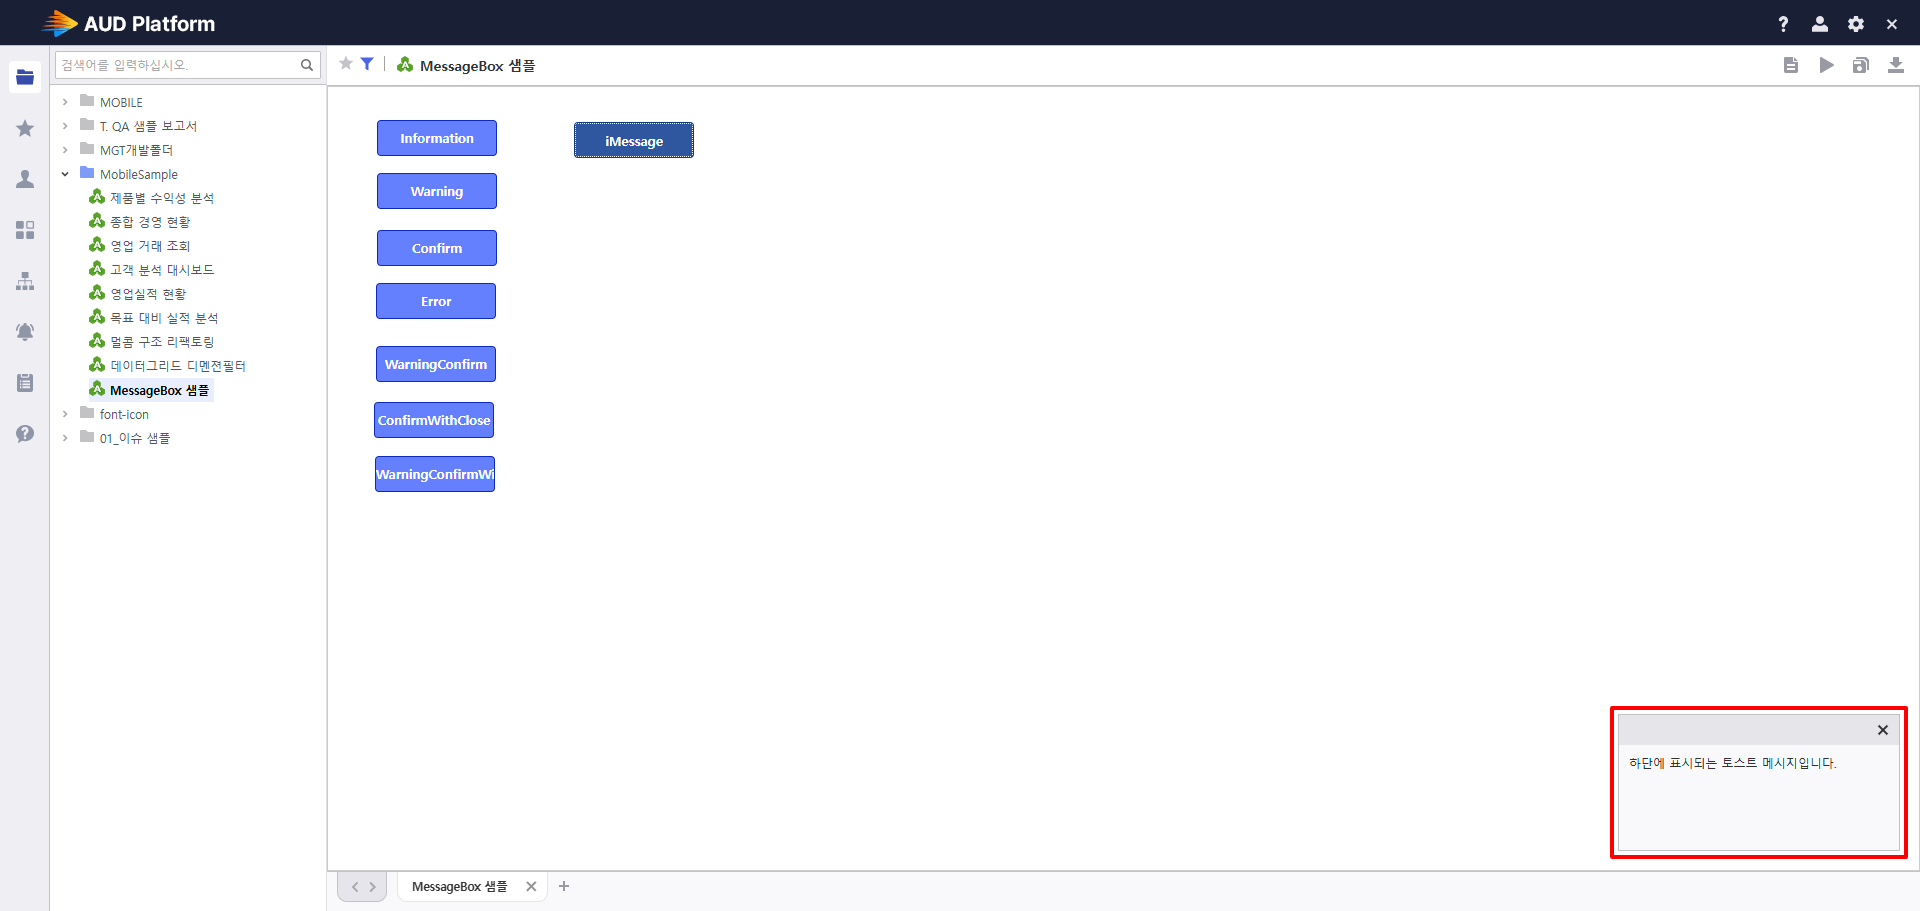Expand the MOBILE folder
1920x911 pixels.
click(x=65, y=102)
